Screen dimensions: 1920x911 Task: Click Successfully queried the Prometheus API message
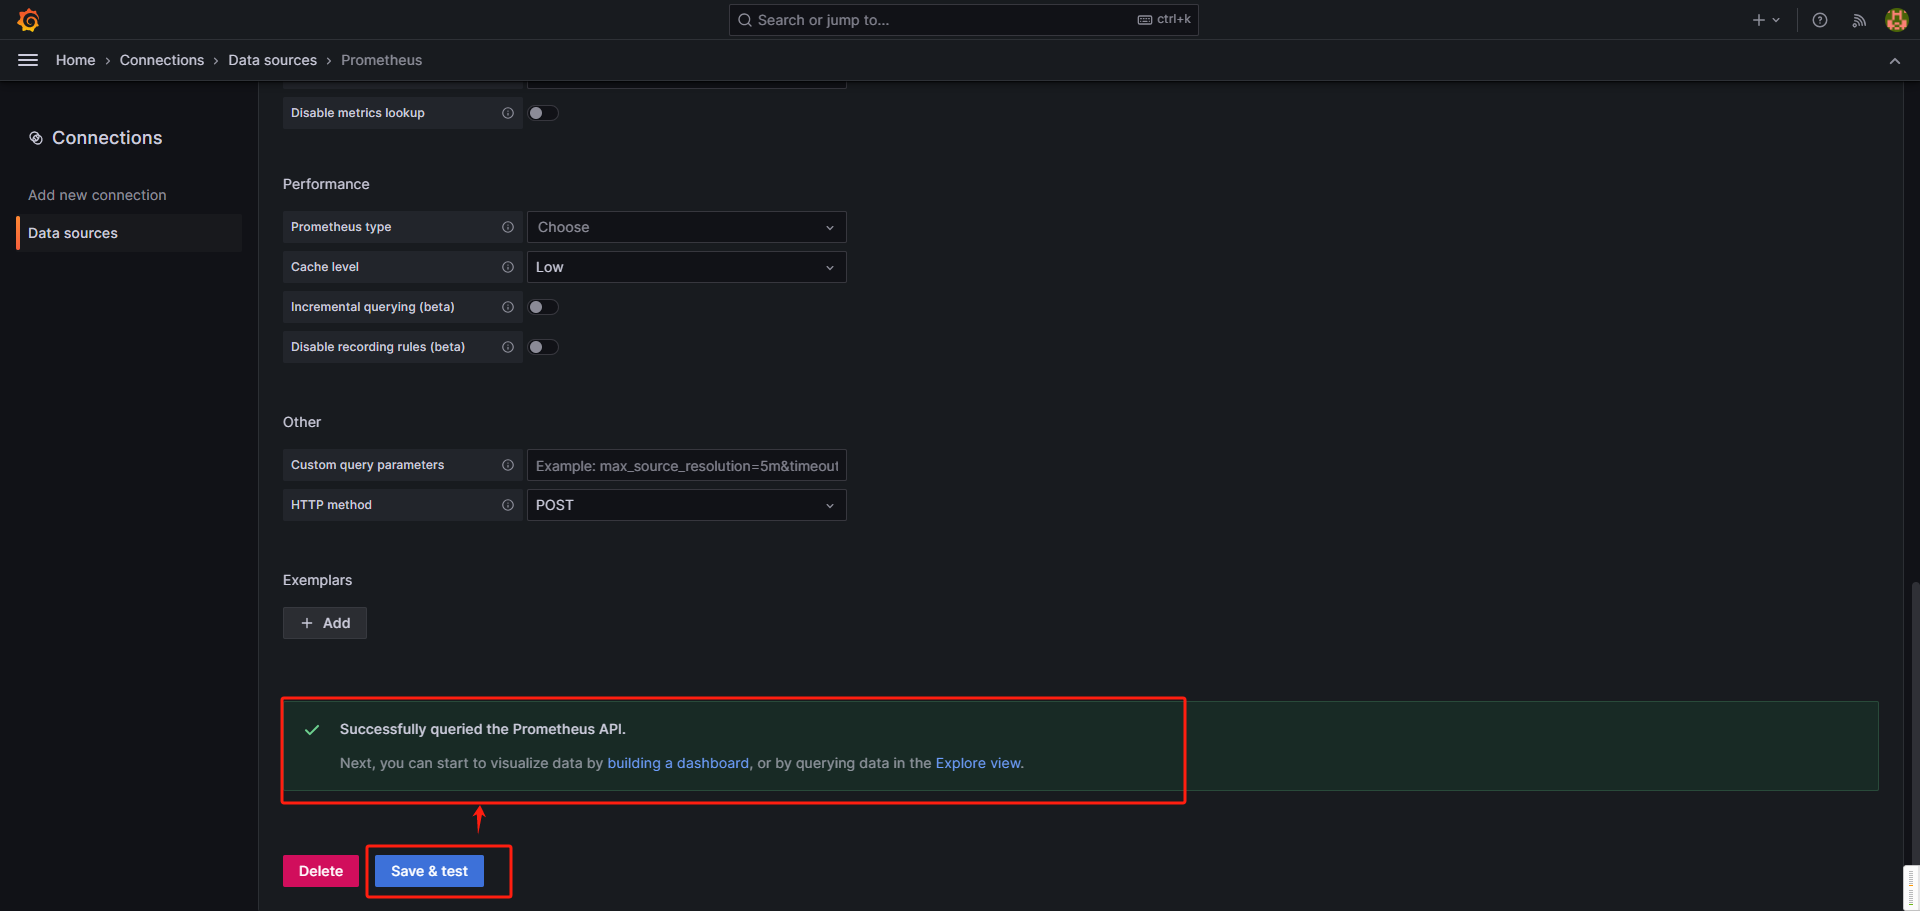coord(483,729)
